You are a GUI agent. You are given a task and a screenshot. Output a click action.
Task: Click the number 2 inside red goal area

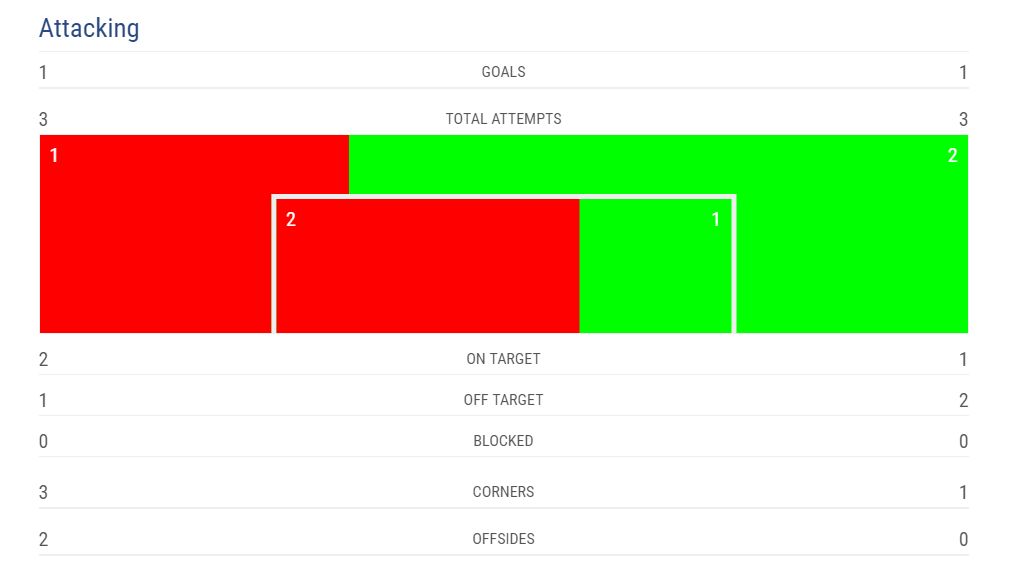tap(291, 220)
